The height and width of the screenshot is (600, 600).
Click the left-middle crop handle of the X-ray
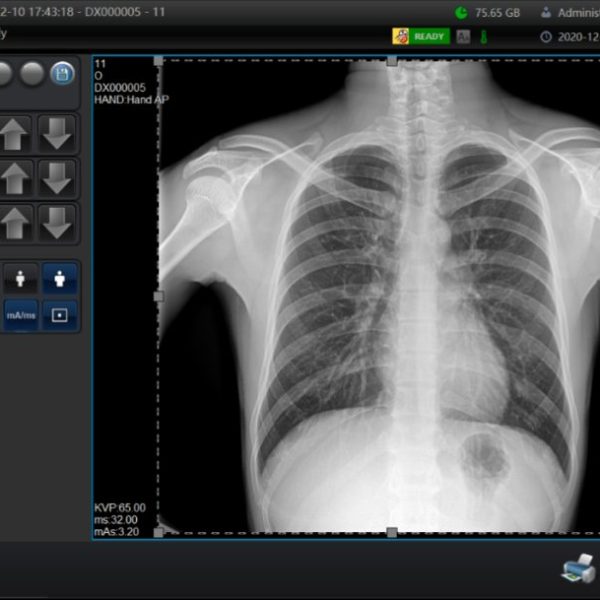(x=159, y=296)
